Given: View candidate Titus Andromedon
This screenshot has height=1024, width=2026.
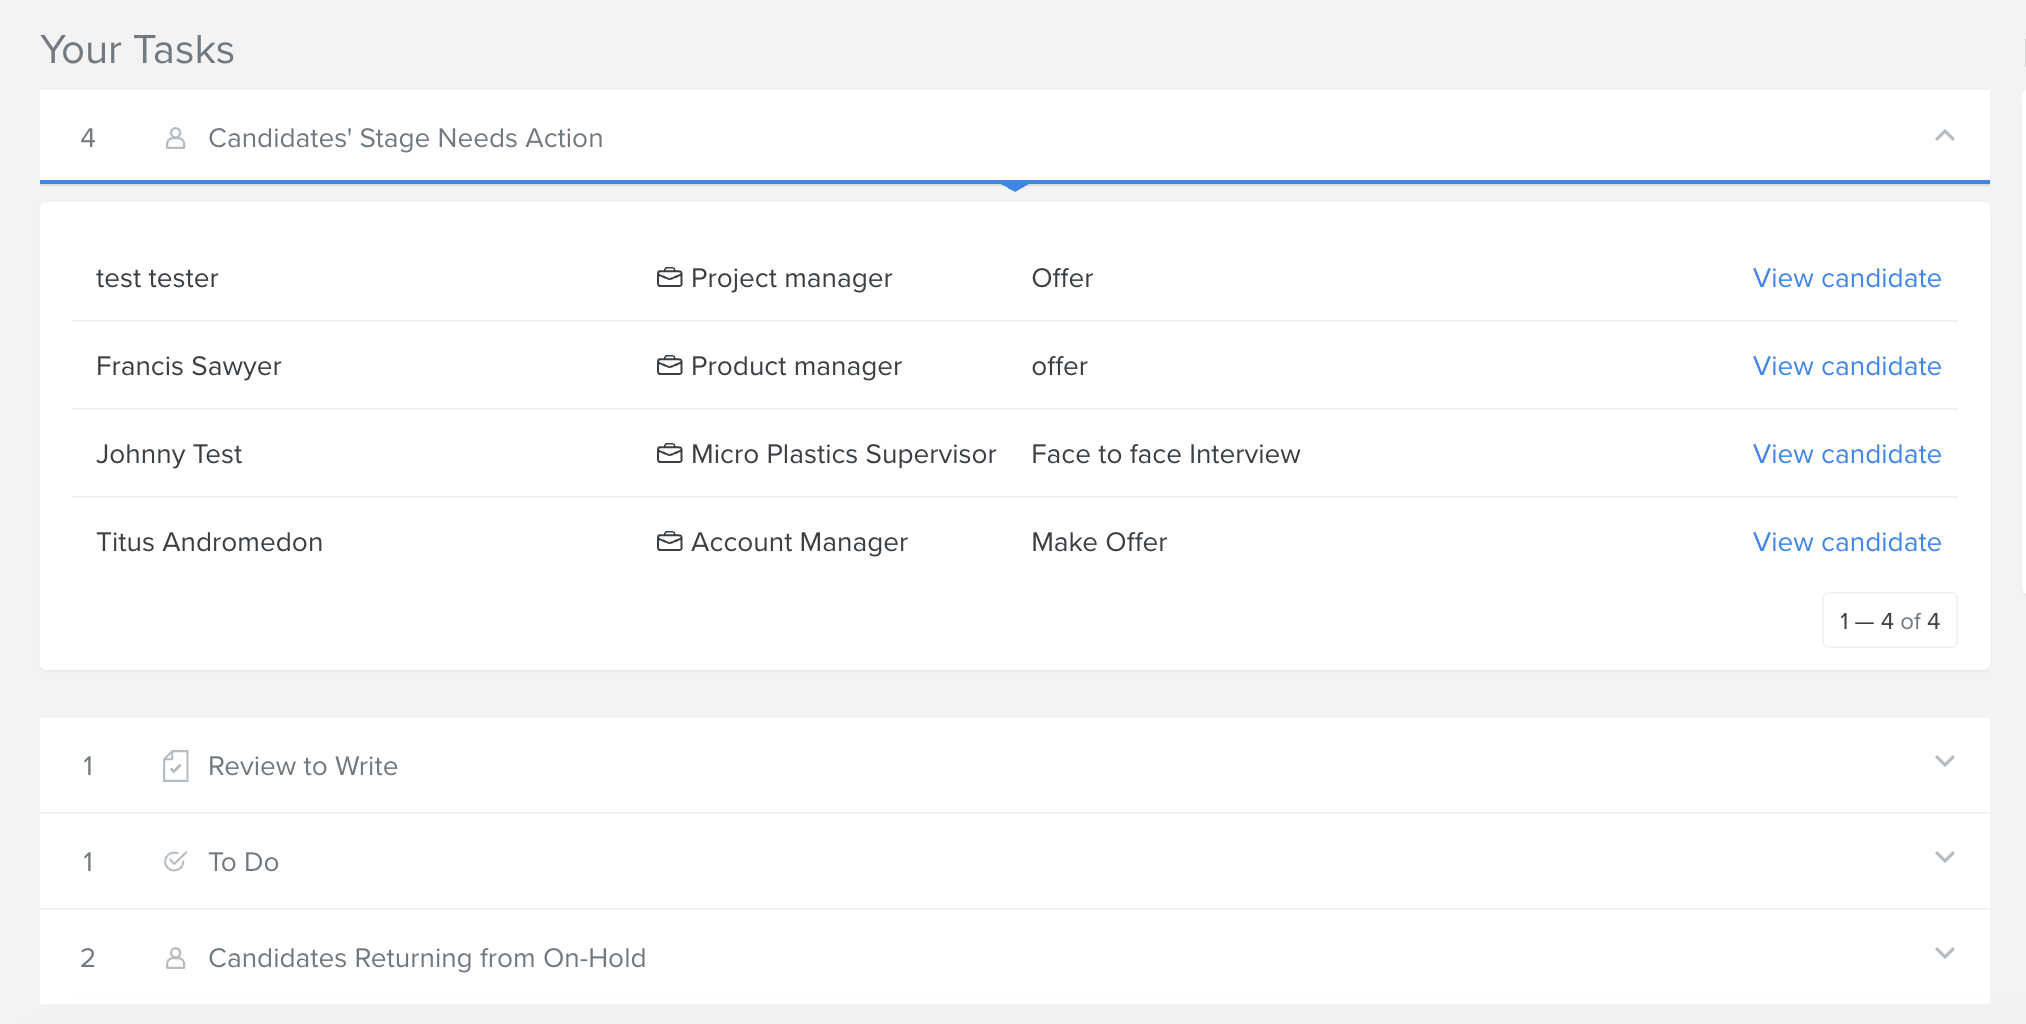Looking at the screenshot, I should tap(1847, 542).
